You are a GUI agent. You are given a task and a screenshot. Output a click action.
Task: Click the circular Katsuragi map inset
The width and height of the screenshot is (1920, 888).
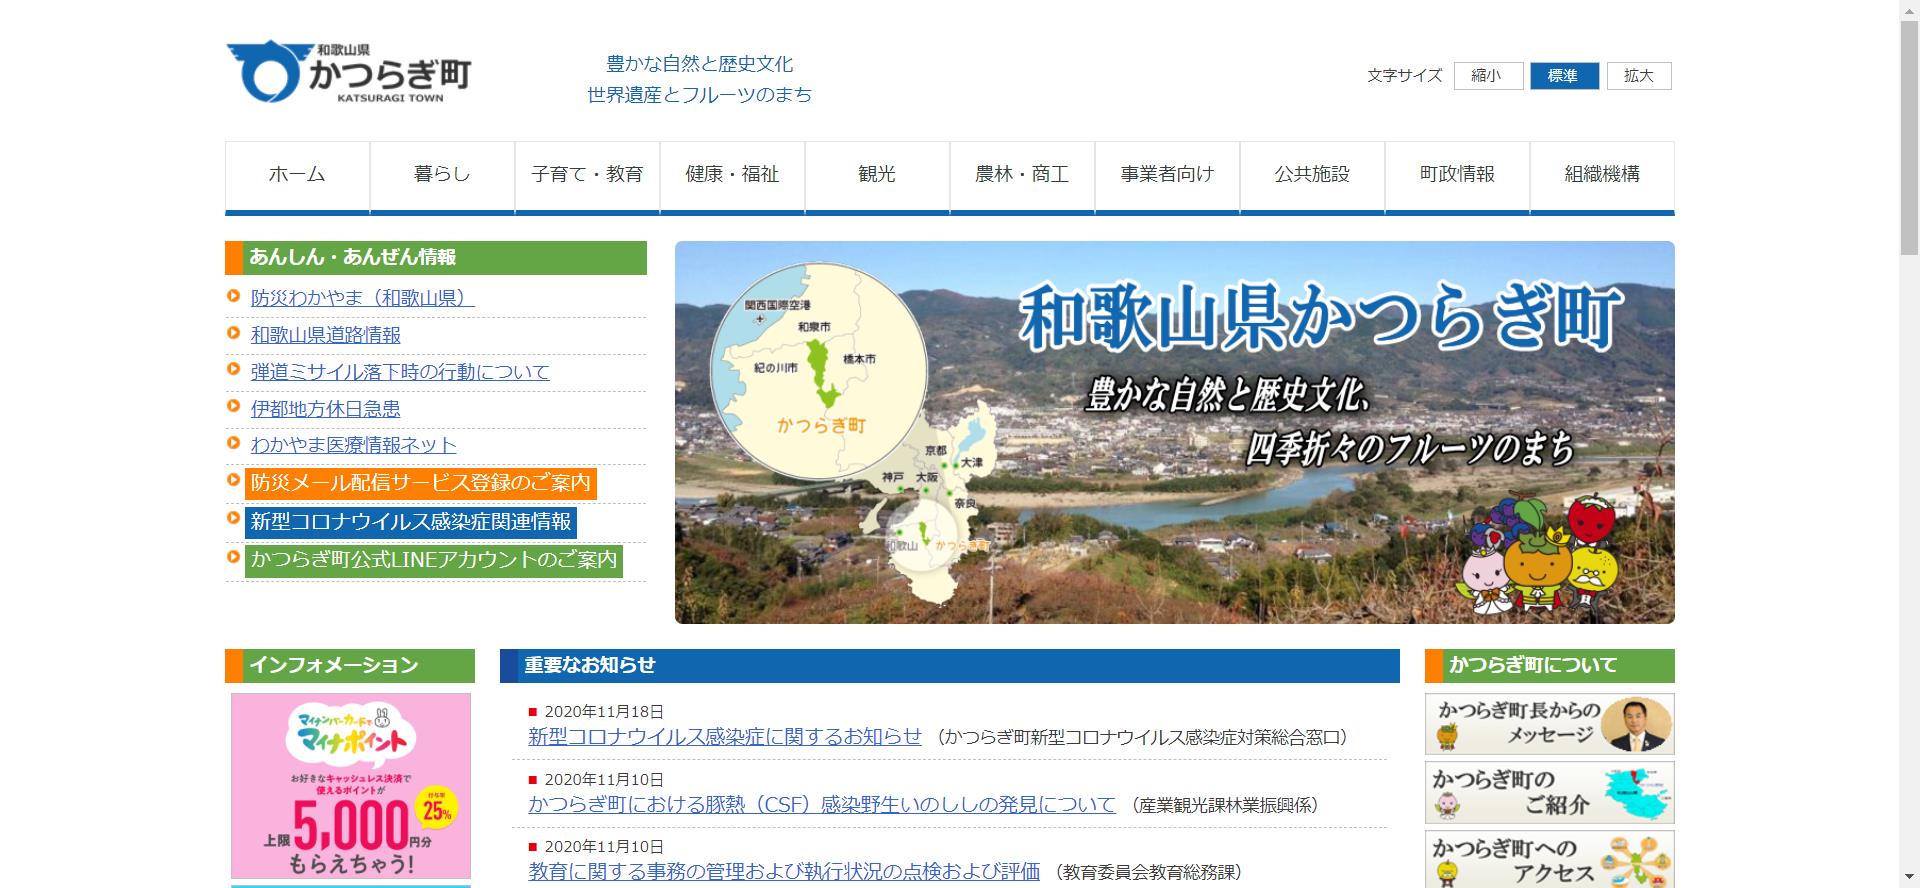(x=819, y=371)
